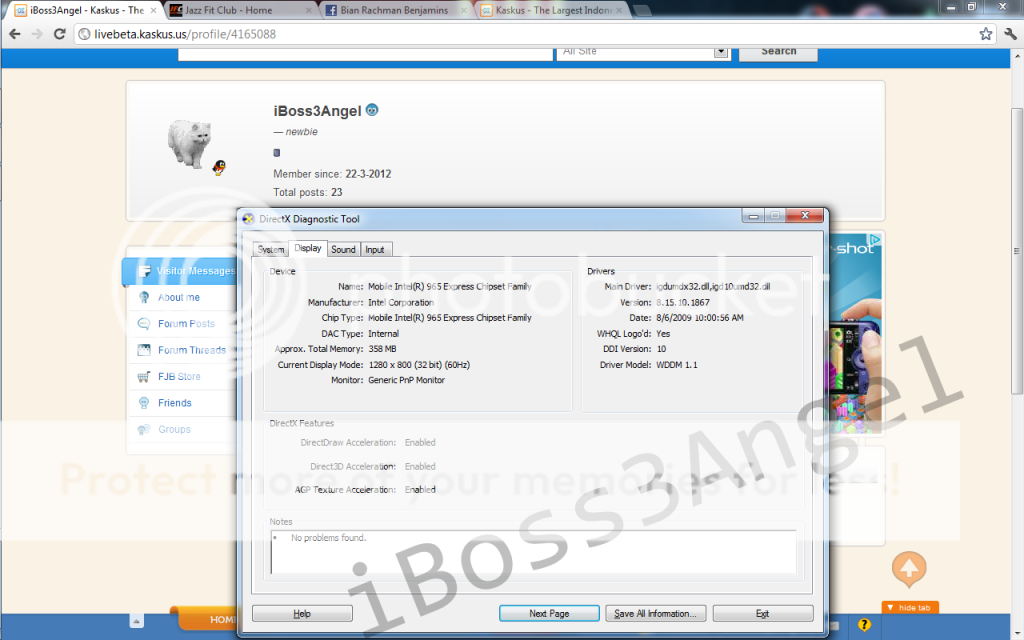Click Help button in DirectX tool
1024x640 pixels.
pyautogui.click(x=302, y=613)
